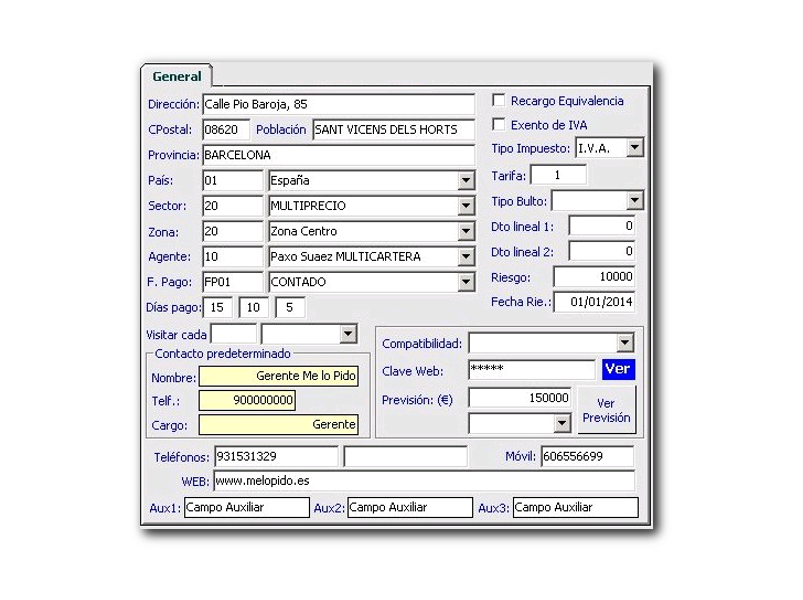Expand the Tipo Bulto dropdown
Image resolution: width=803 pixels, height=600 pixels.
click(634, 201)
